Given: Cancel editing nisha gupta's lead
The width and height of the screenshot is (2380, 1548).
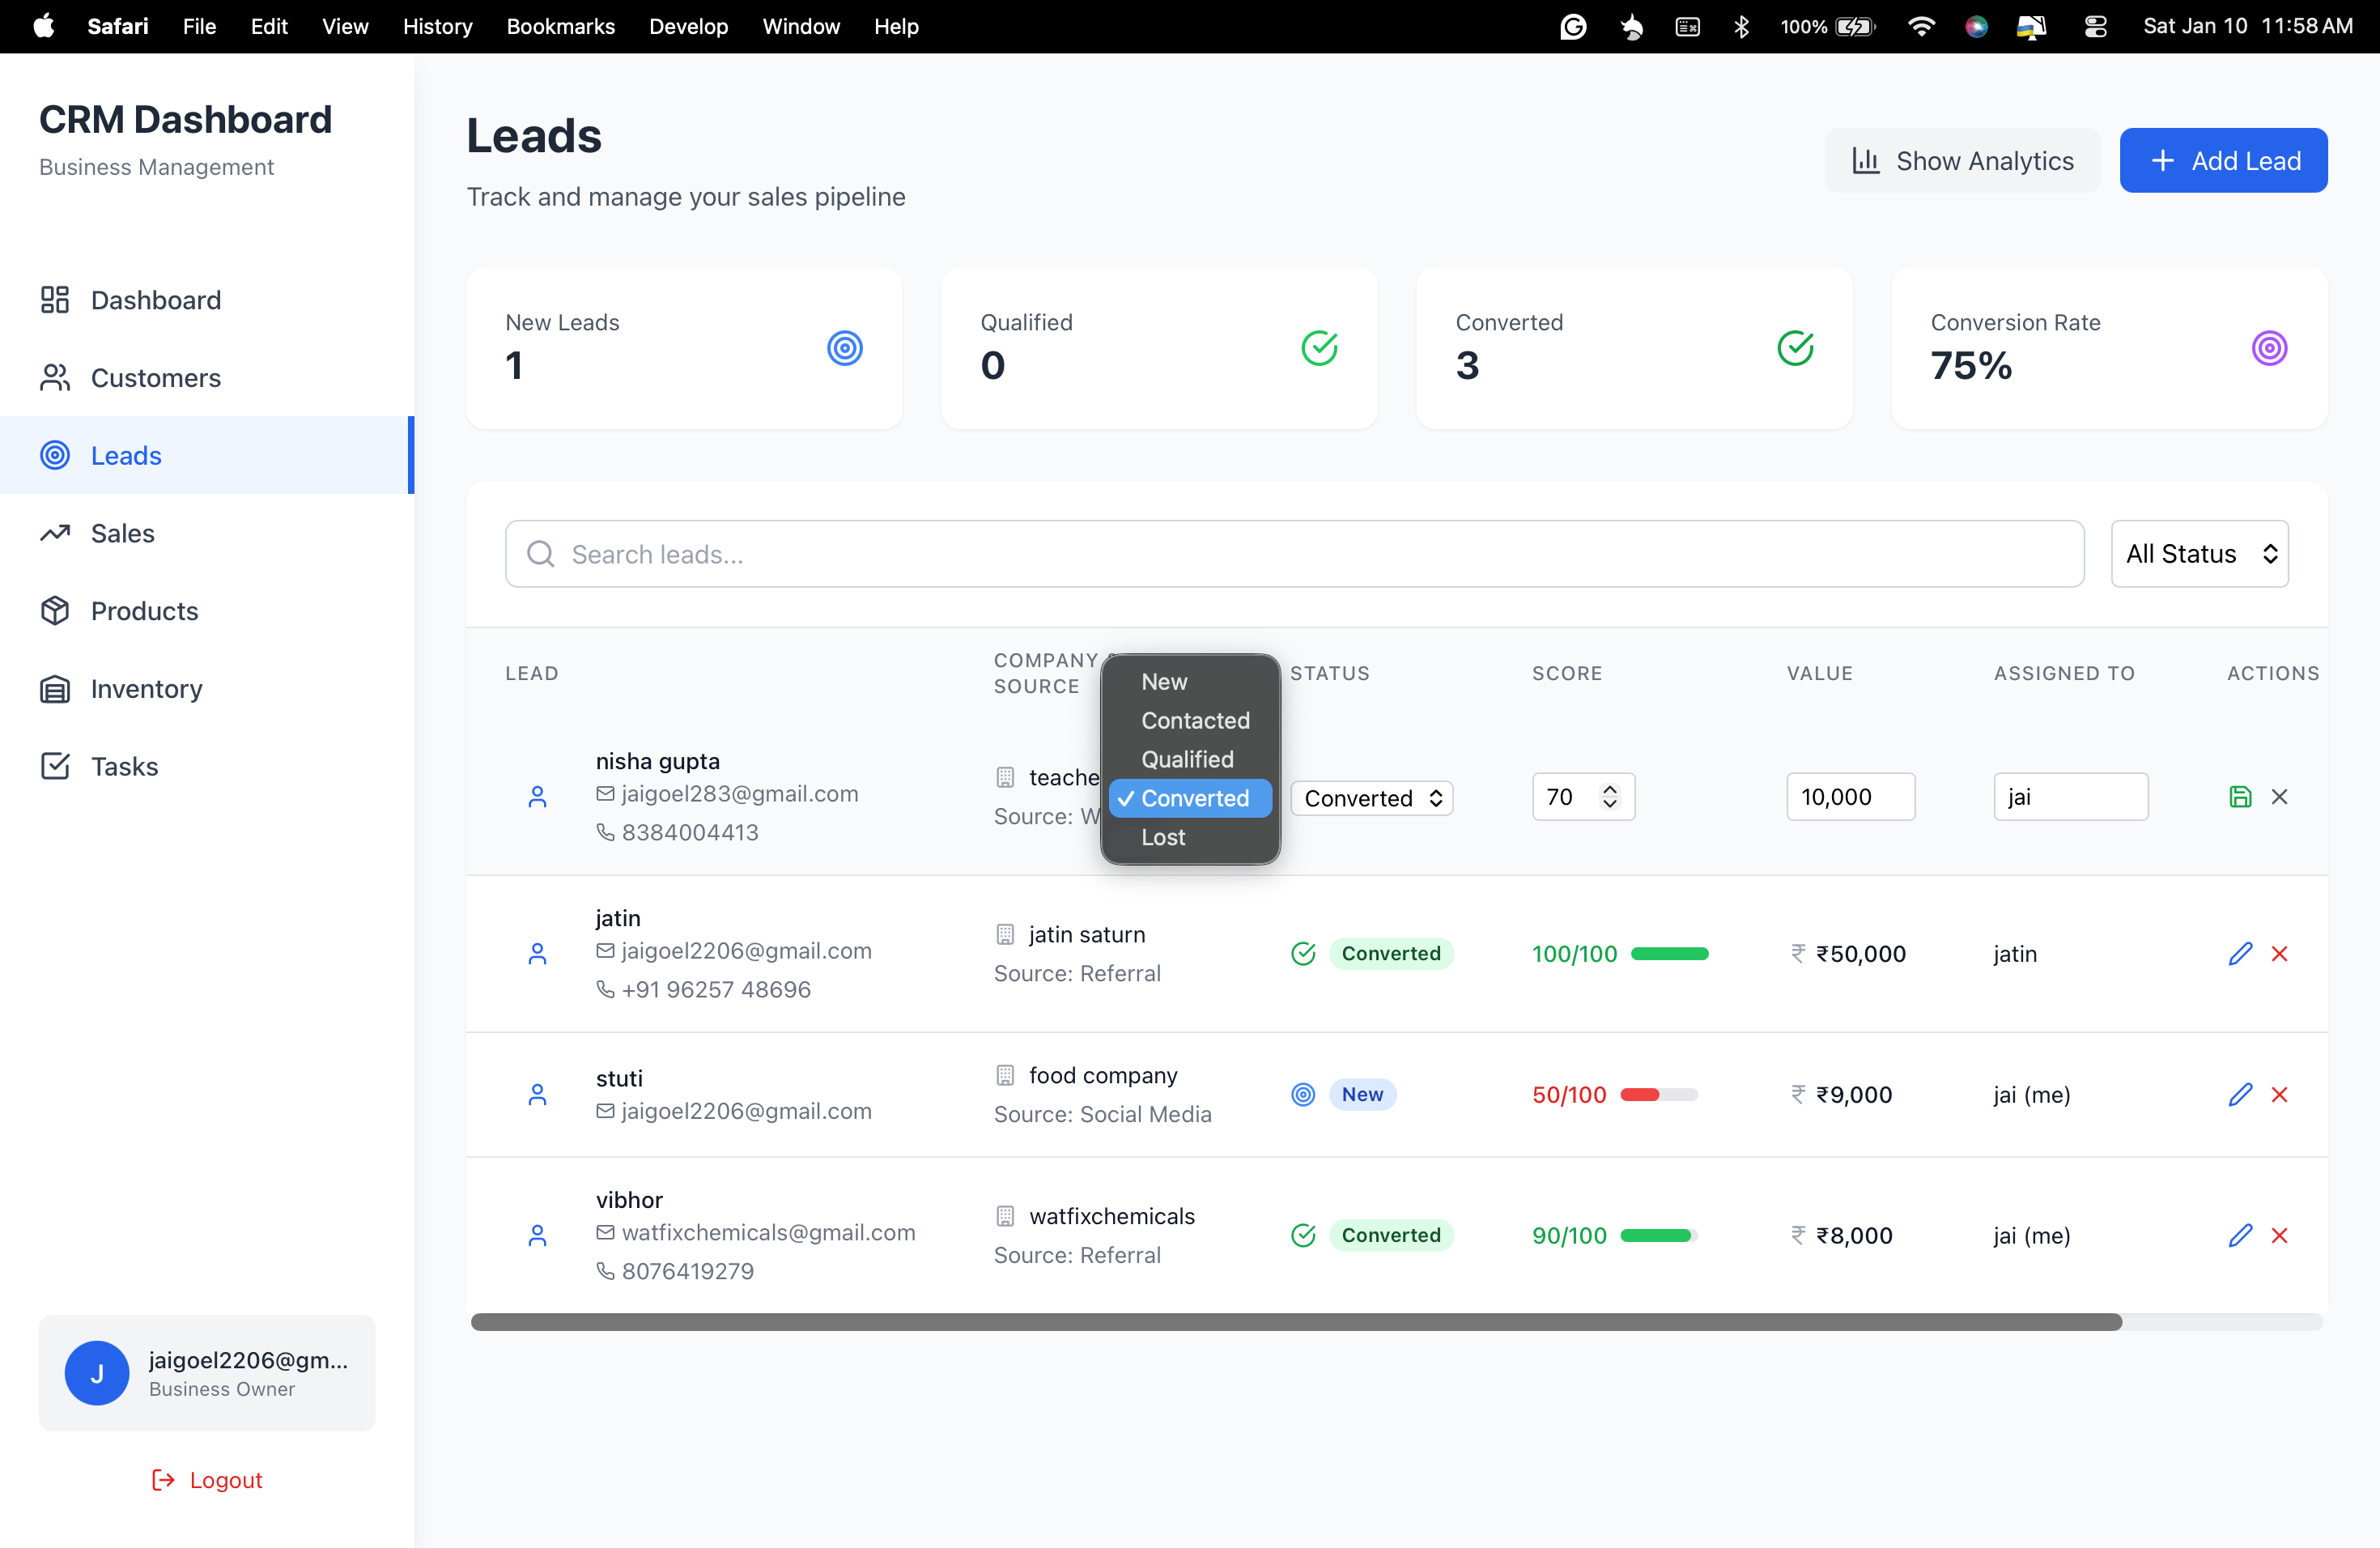Looking at the screenshot, I should click(2281, 796).
